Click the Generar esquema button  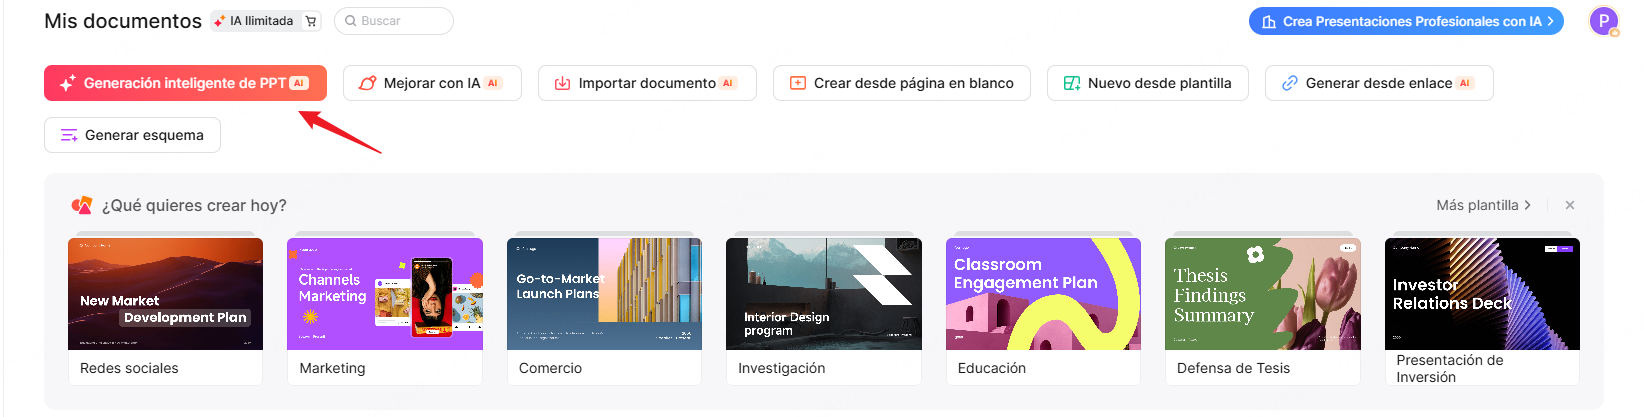pos(132,135)
